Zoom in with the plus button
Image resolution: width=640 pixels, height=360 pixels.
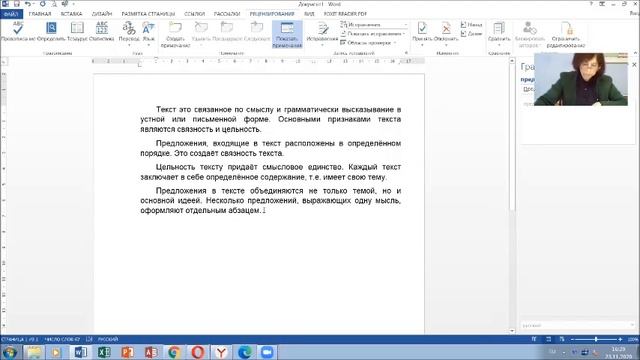620,339
